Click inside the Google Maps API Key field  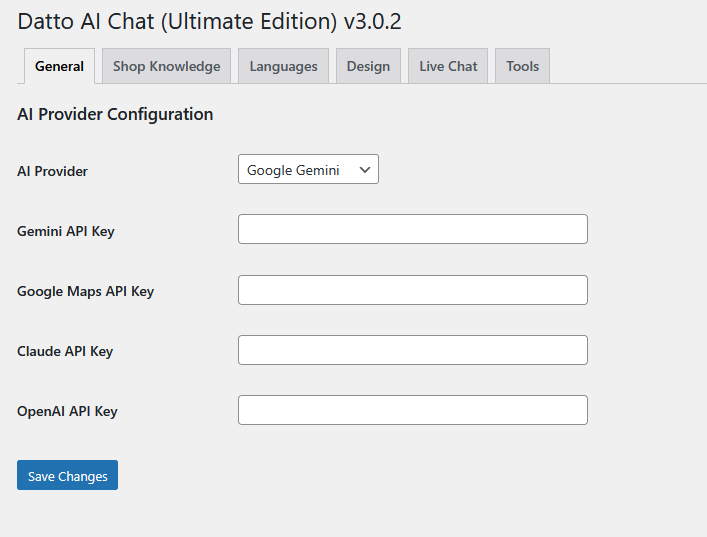pyautogui.click(x=412, y=290)
